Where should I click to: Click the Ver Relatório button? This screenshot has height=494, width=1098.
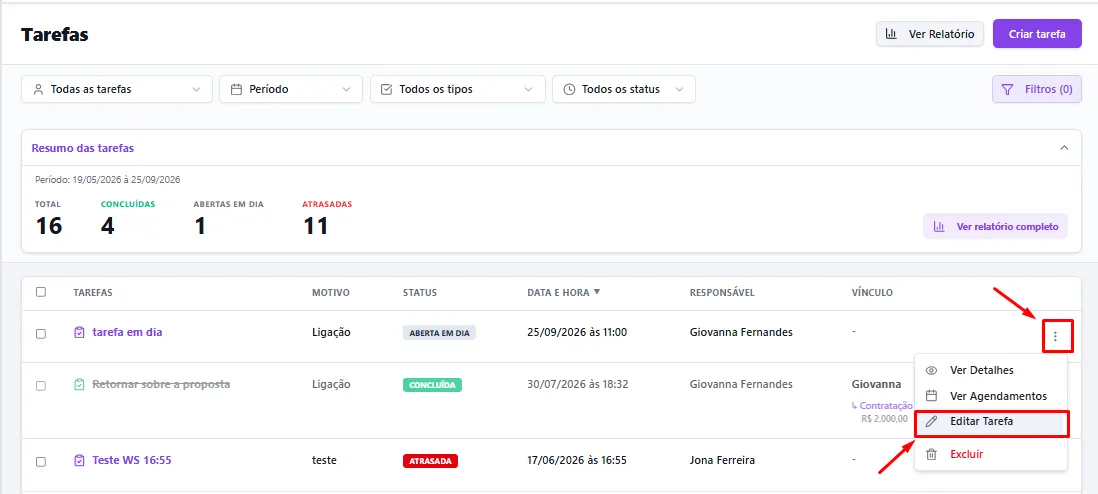point(930,34)
